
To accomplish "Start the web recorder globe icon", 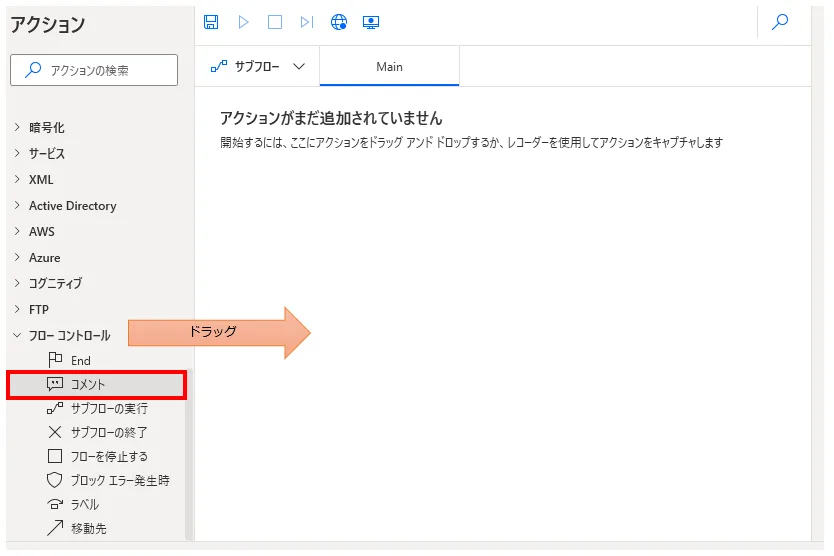I will click(x=339, y=22).
